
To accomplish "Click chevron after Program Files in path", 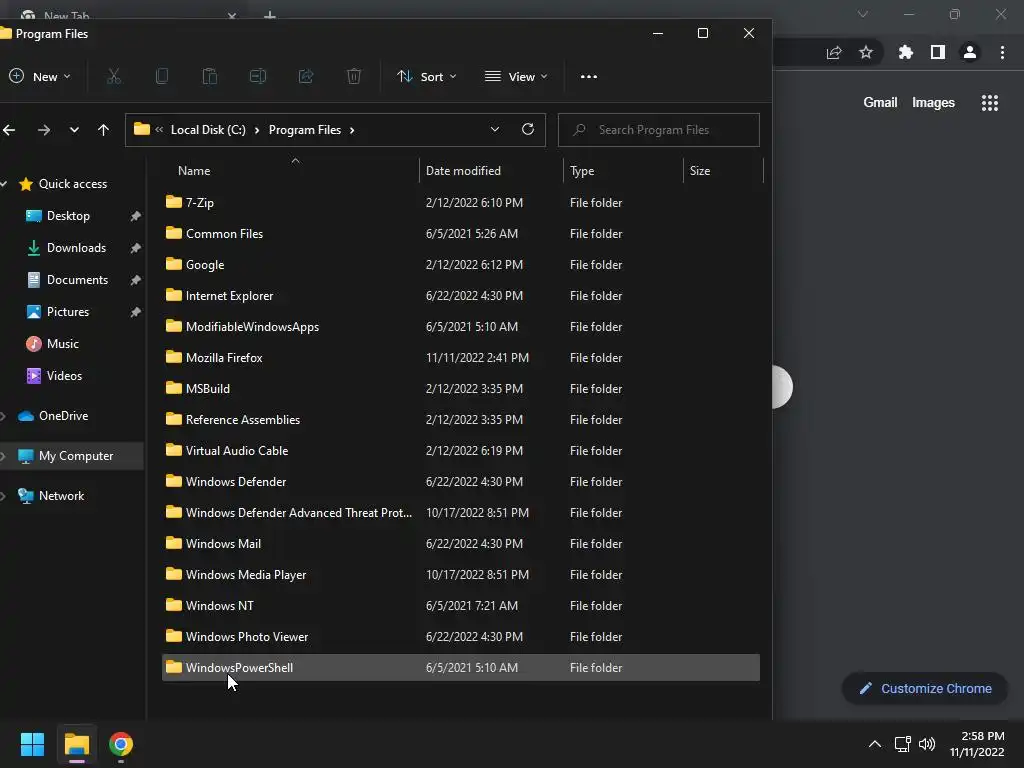I will click(x=352, y=130).
